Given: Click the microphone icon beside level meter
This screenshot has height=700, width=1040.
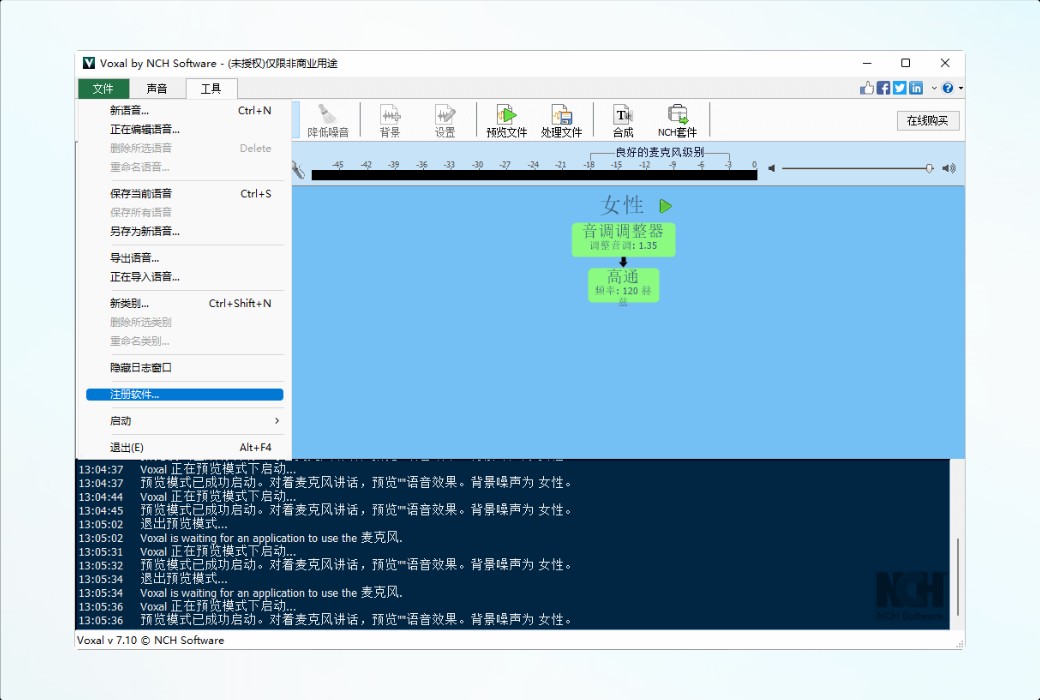Looking at the screenshot, I should 298,170.
